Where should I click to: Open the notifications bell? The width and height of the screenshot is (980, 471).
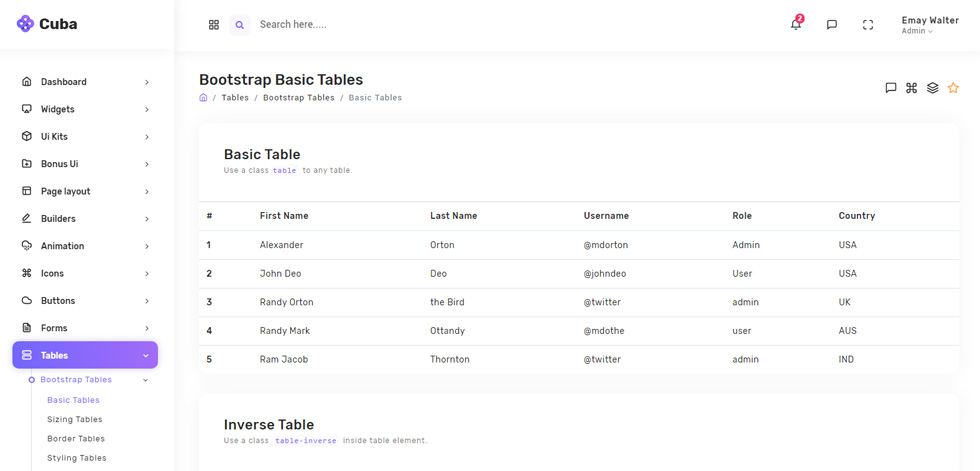pos(796,24)
